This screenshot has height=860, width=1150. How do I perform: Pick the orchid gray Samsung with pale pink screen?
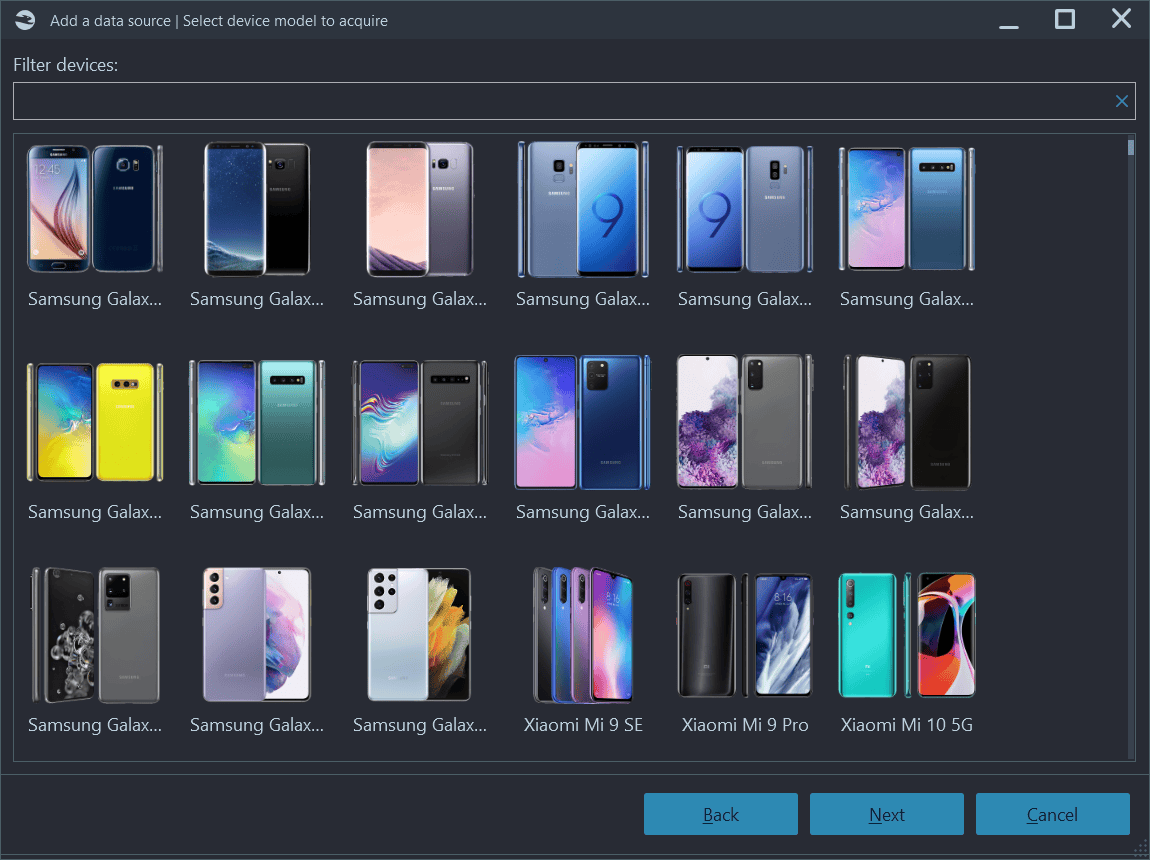420,226
